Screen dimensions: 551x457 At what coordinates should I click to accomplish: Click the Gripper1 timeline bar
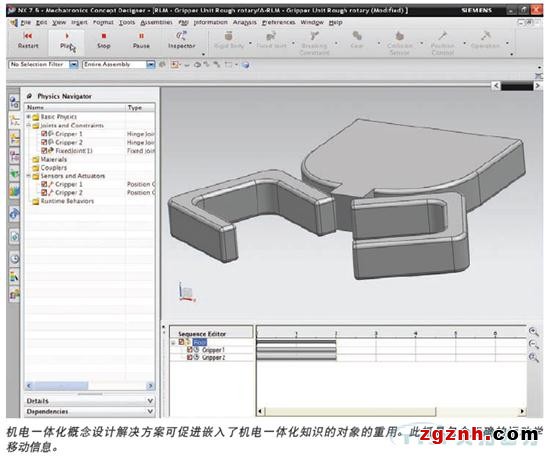[x=296, y=350]
